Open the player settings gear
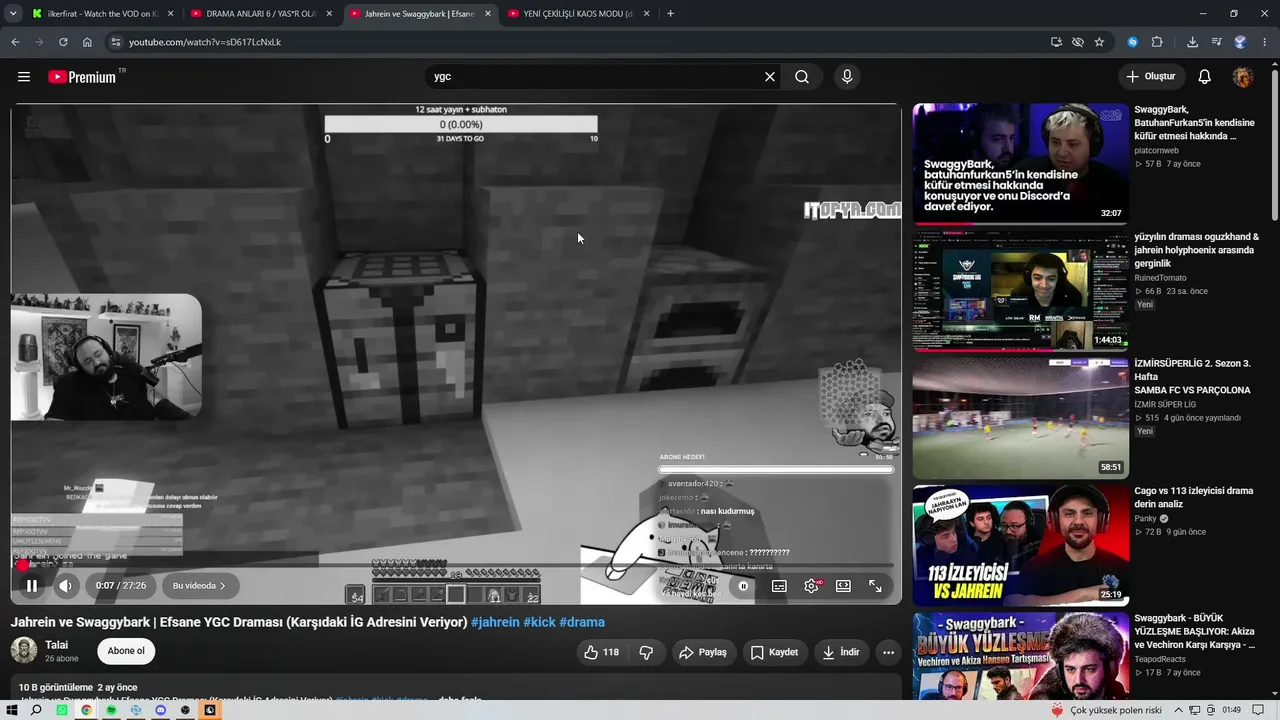Viewport: 1280px width, 720px height. 811,586
